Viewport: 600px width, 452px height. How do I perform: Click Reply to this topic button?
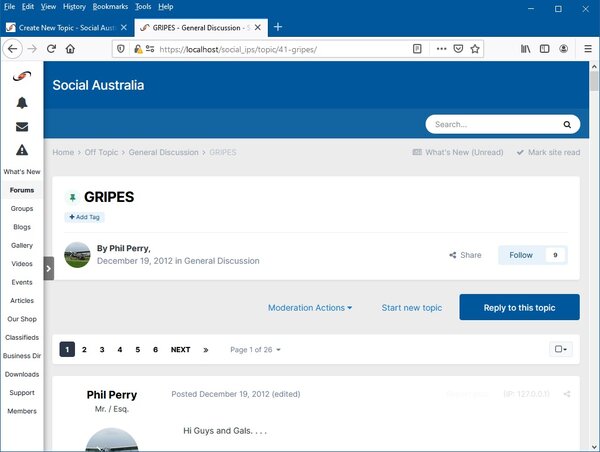click(519, 308)
